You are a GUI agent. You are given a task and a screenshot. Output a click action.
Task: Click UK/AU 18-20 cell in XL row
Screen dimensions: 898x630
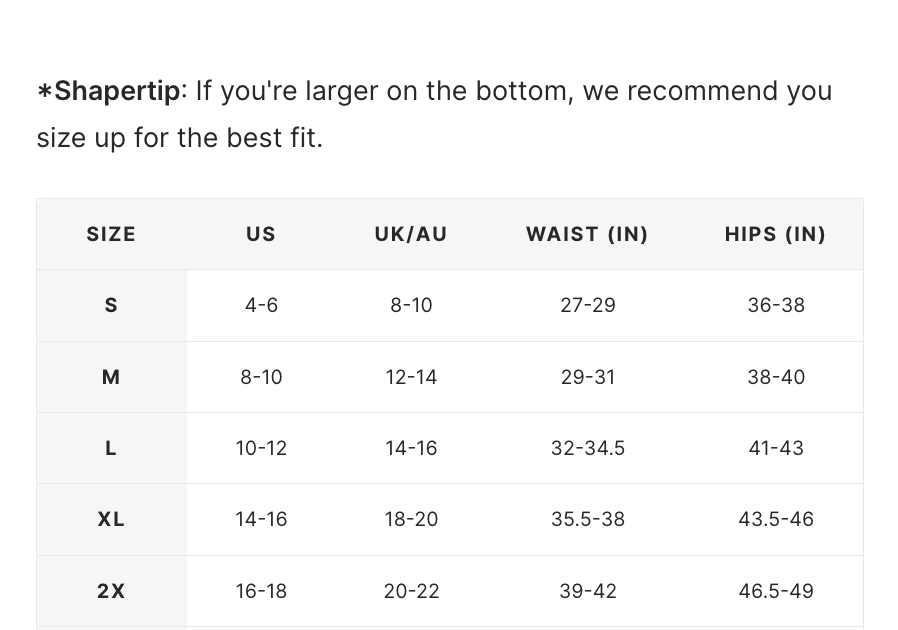pyautogui.click(x=411, y=519)
